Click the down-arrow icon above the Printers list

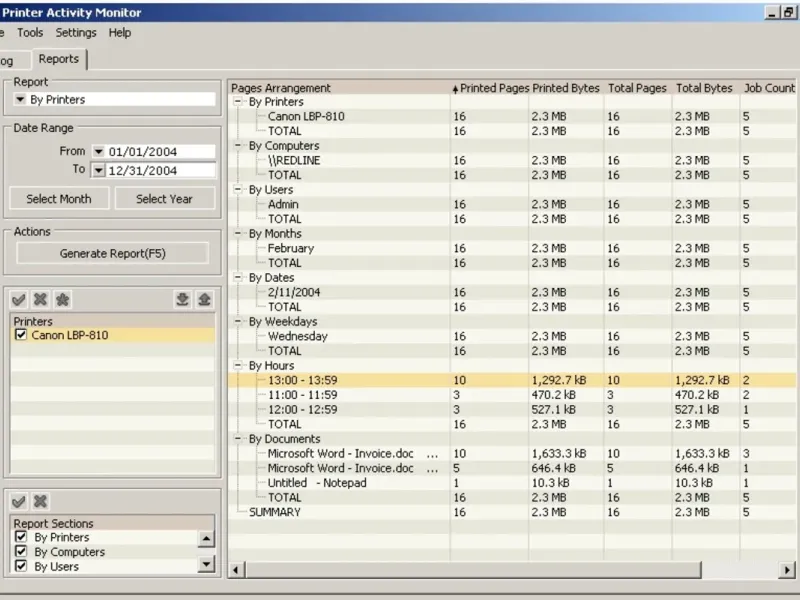182,299
